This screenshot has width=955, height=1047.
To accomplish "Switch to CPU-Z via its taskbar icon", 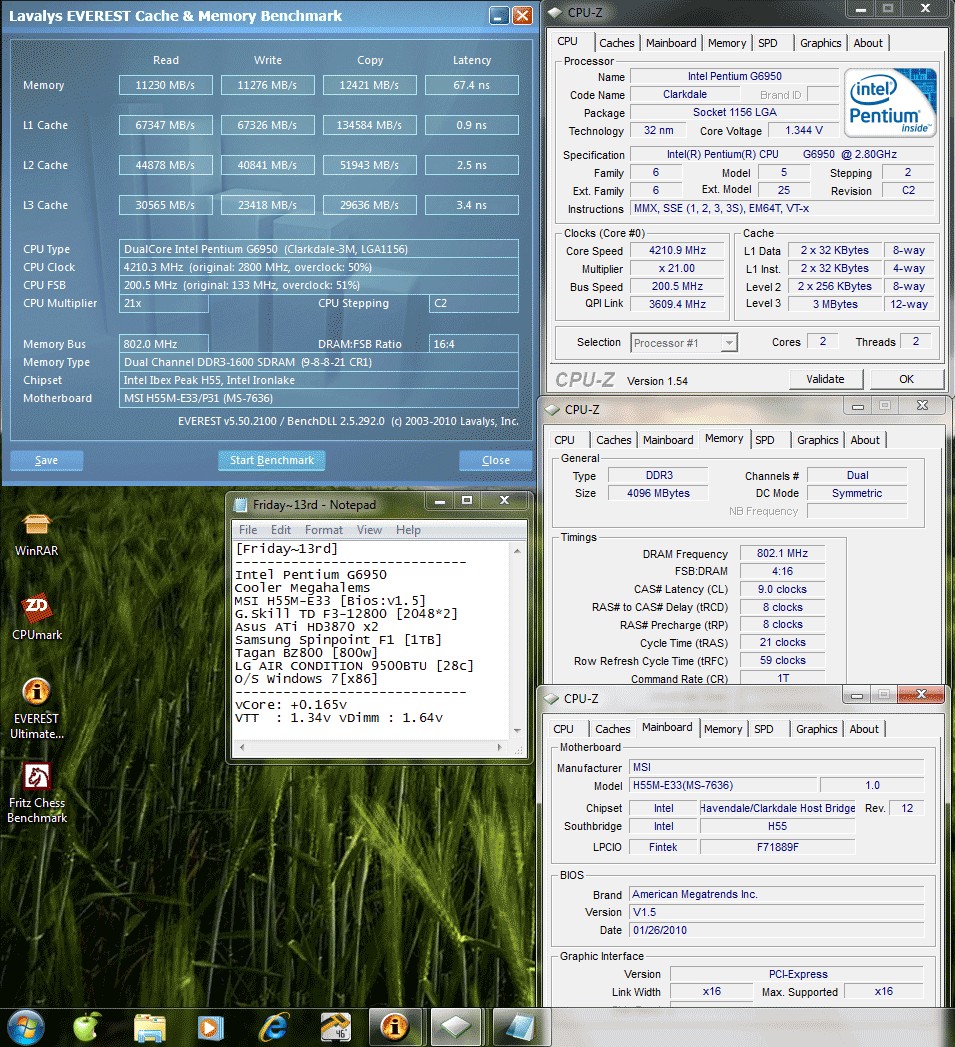I will click(x=456, y=1027).
